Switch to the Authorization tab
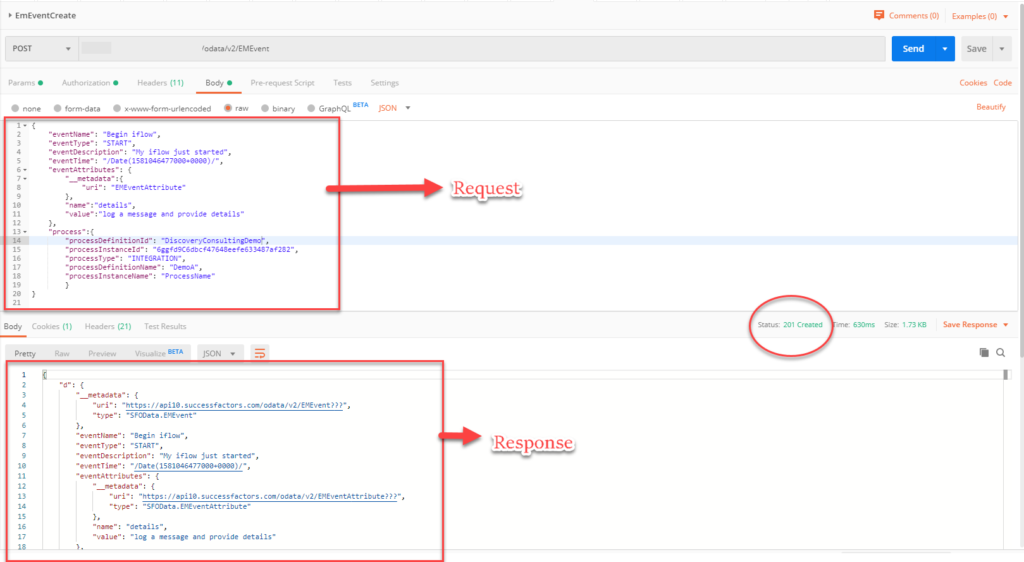The height and width of the screenshot is (562, 1024). pos(90,83)
